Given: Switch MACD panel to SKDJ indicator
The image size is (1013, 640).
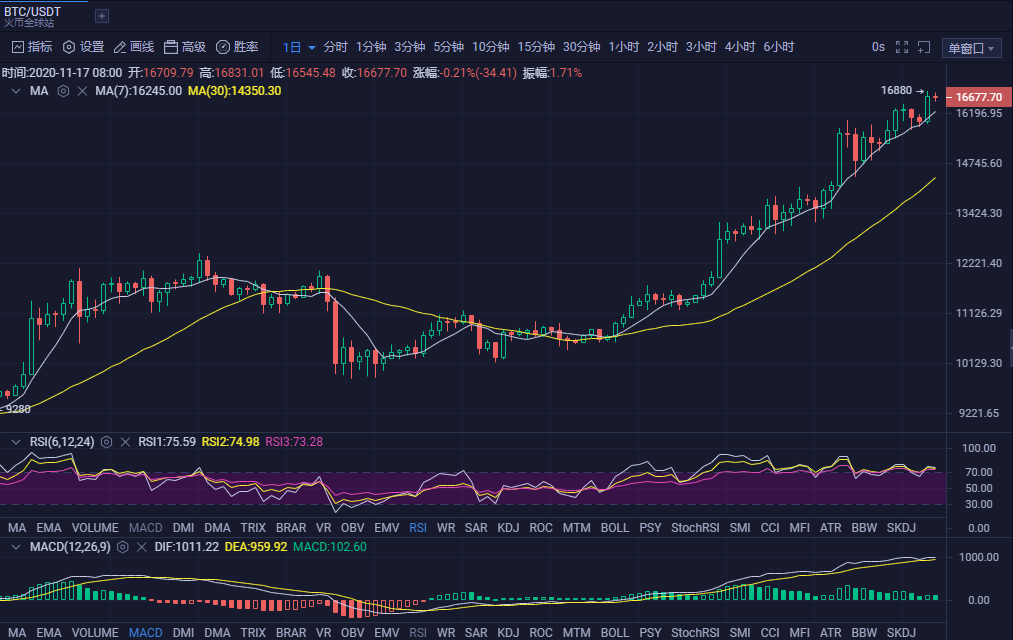Looking at the screenshot, I should [x=901, y=633].
